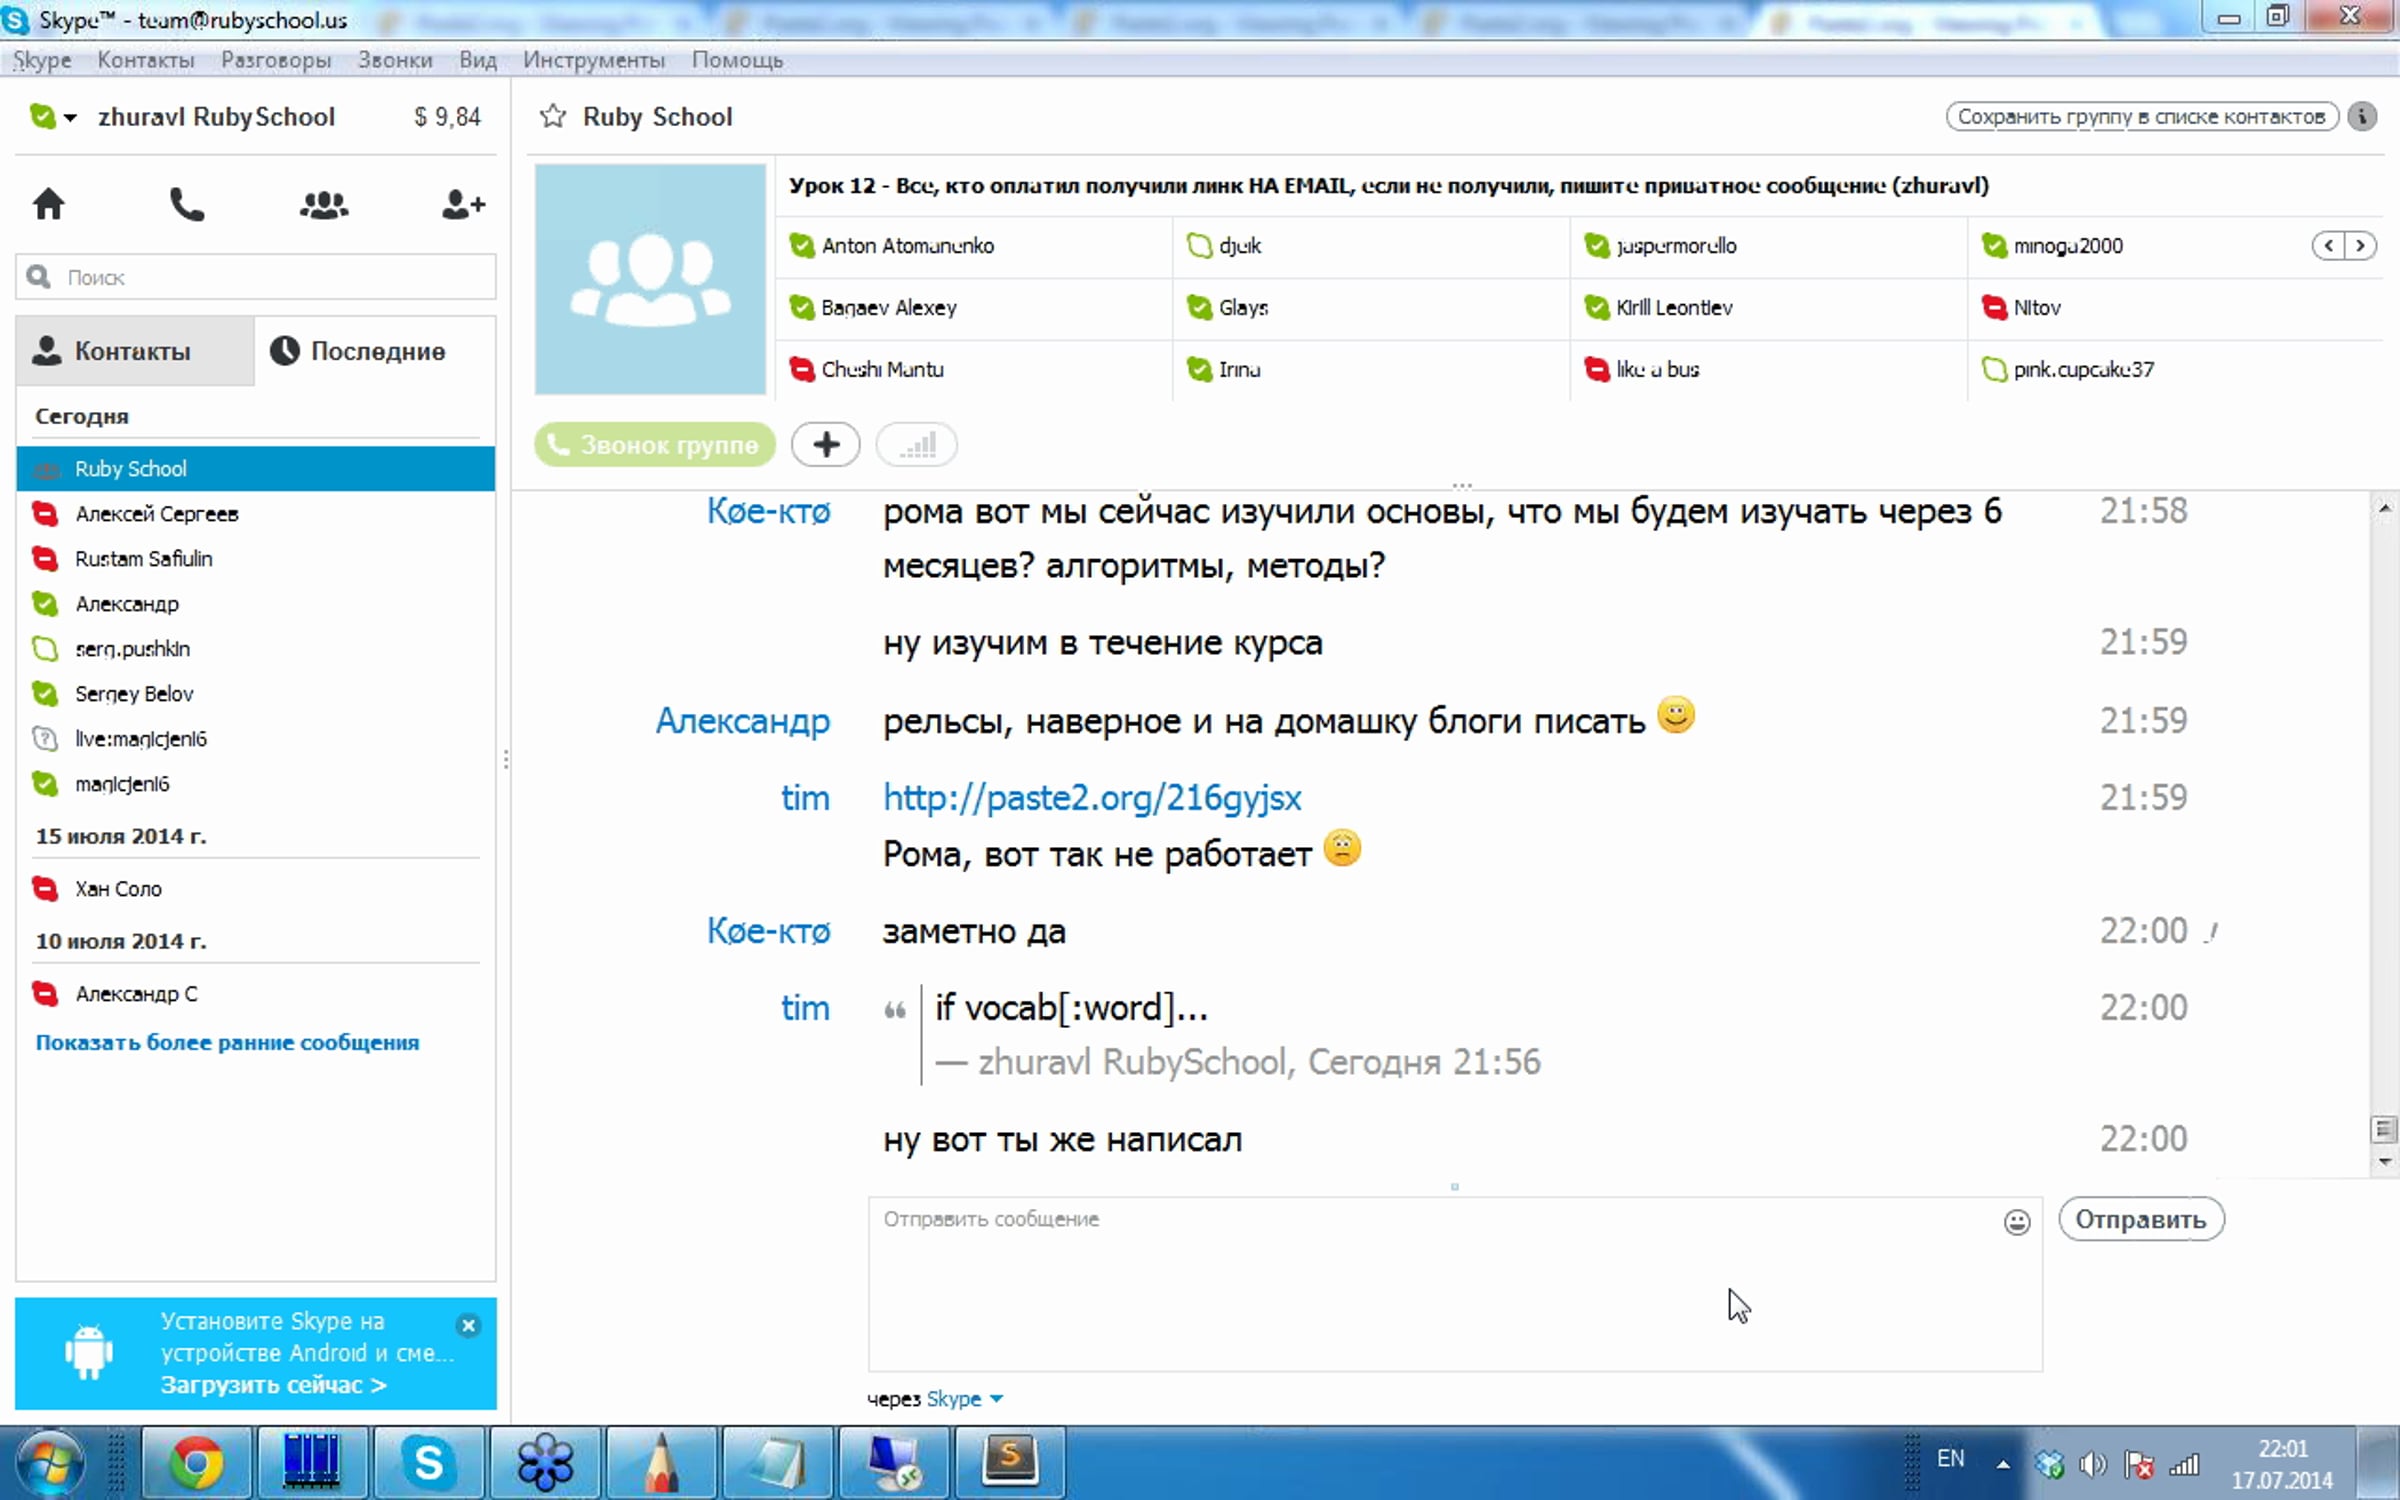Click the create group icon
Image resolution: width=2400 pixels, height=1500 pixels.
tap(324, 205)
